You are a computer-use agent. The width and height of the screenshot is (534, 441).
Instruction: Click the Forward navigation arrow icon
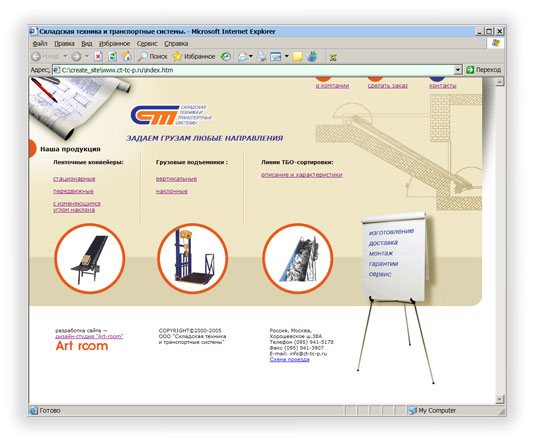[x=76, y=57]
